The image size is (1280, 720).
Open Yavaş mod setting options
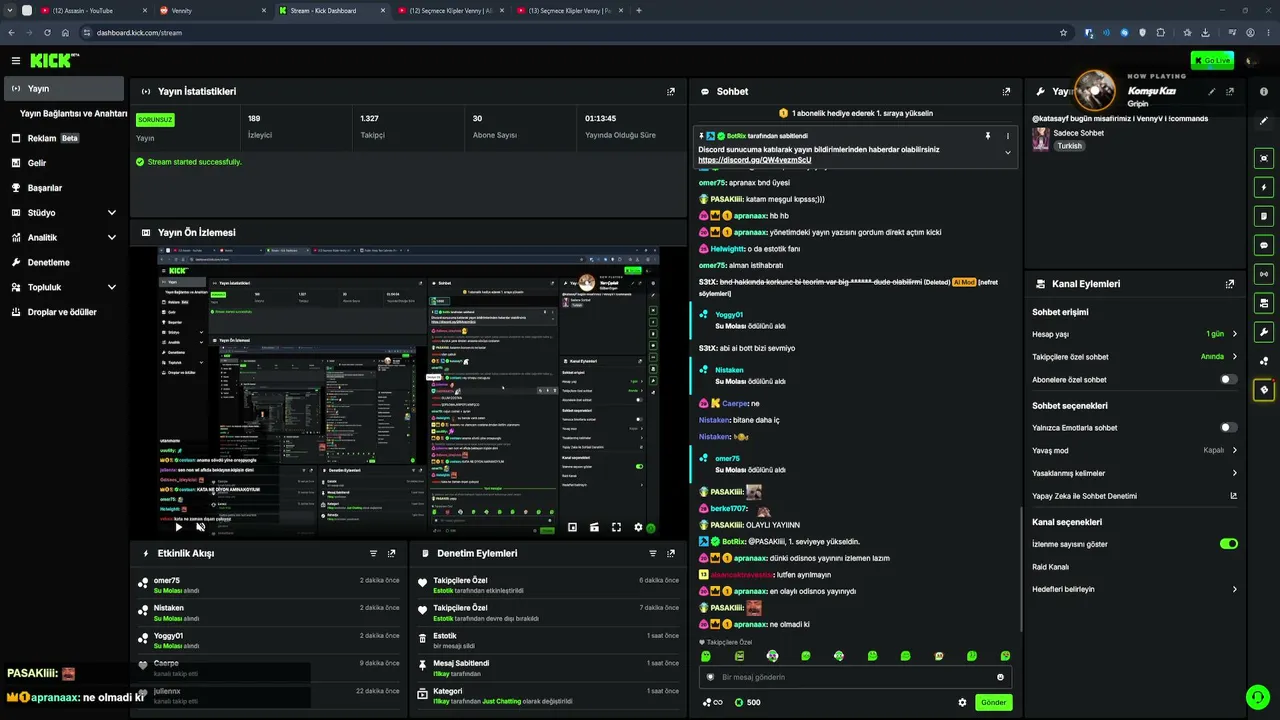pyautogui.click(x=1135, y=451)
